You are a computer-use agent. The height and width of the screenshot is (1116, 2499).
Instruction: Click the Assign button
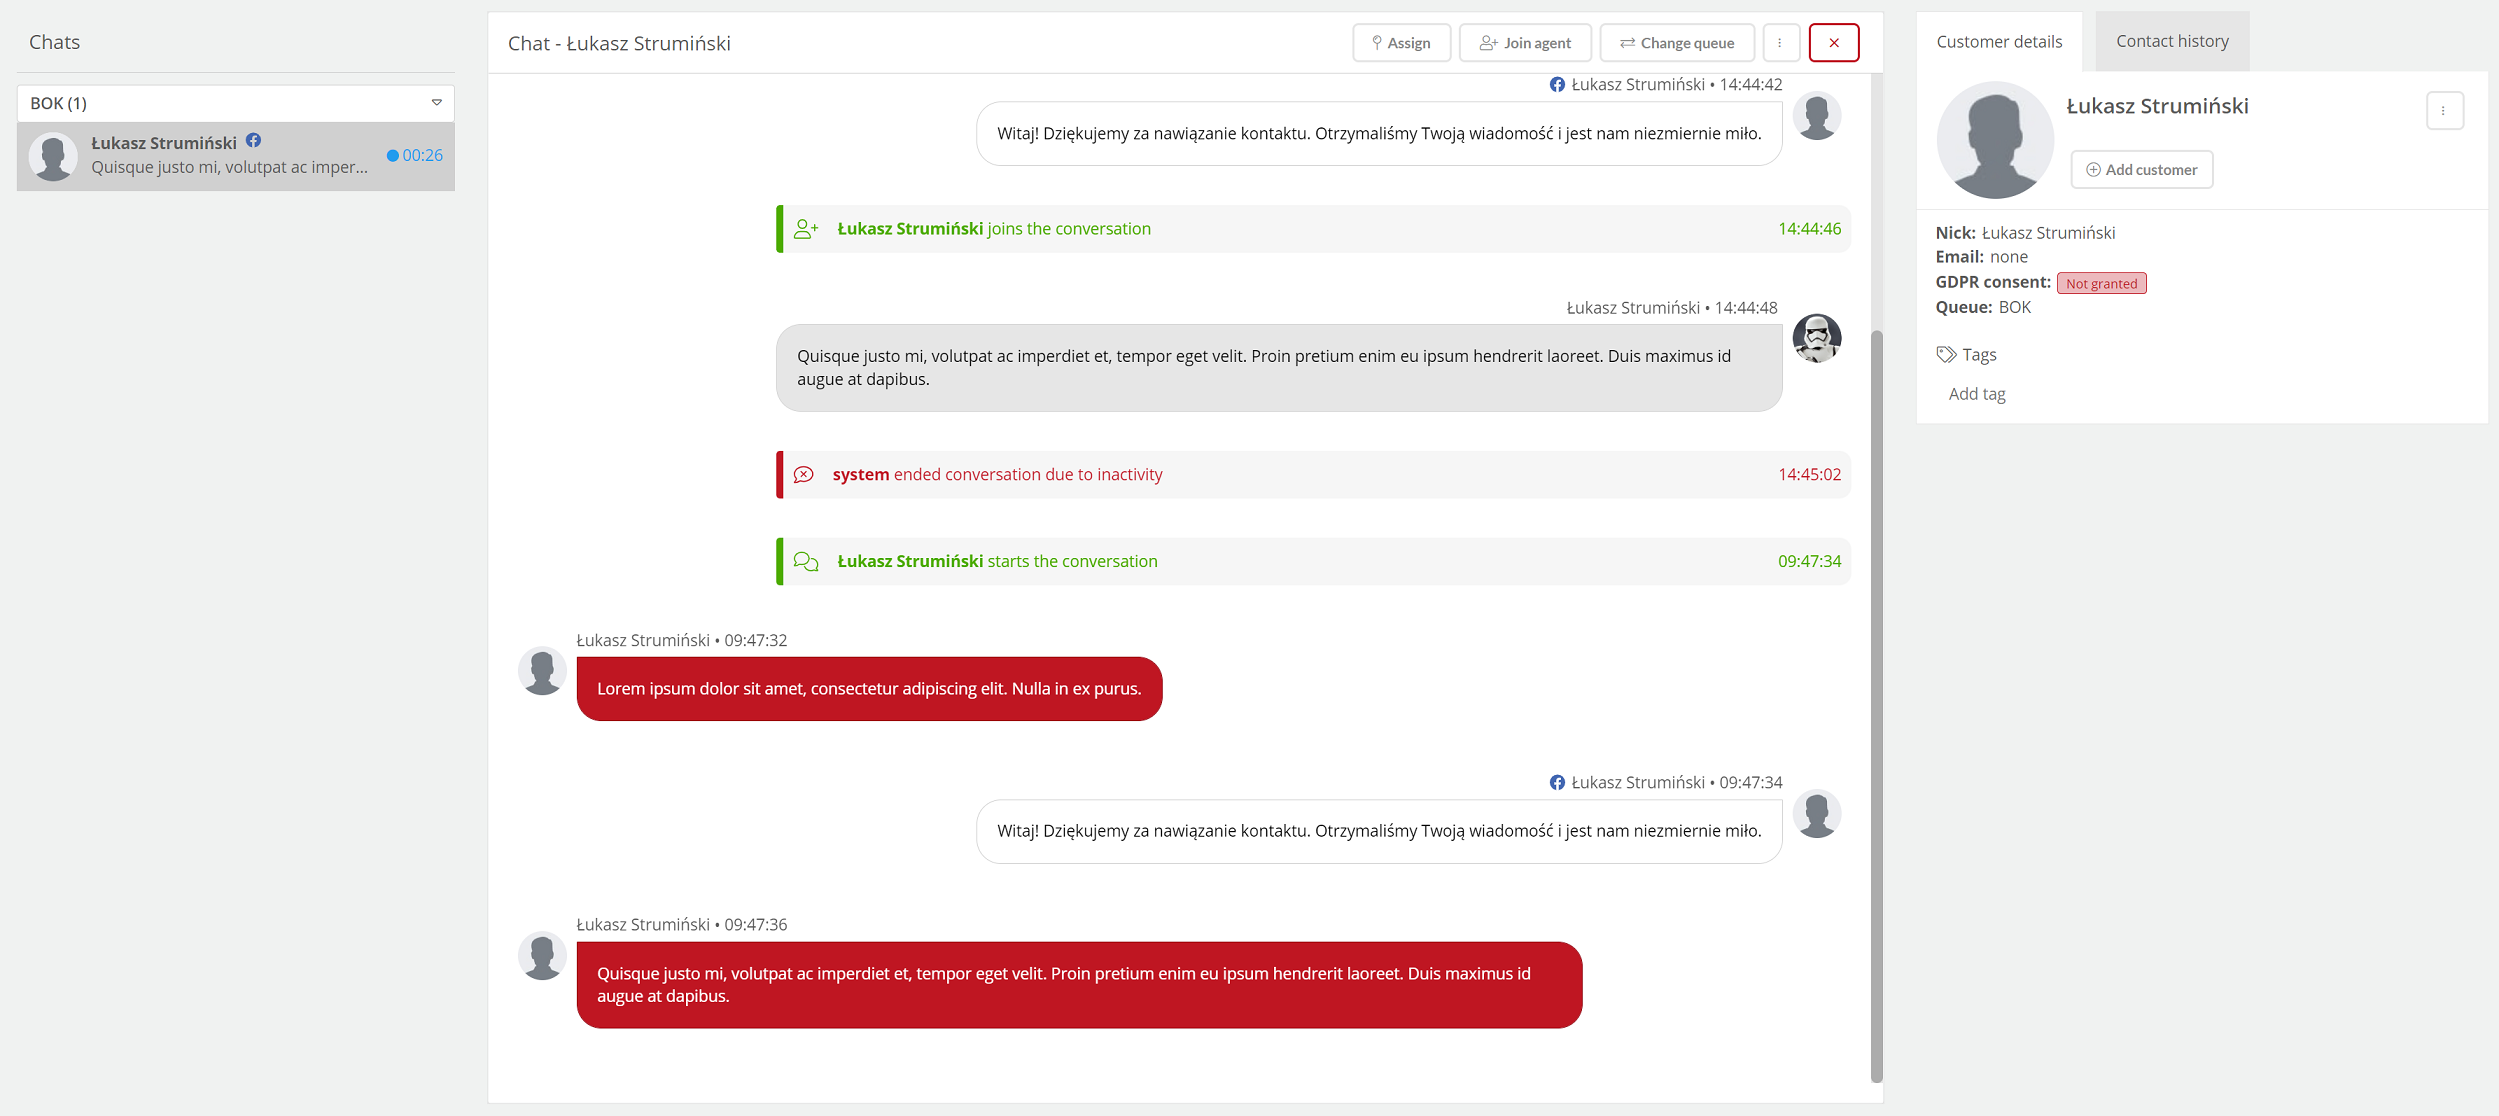1401,43
